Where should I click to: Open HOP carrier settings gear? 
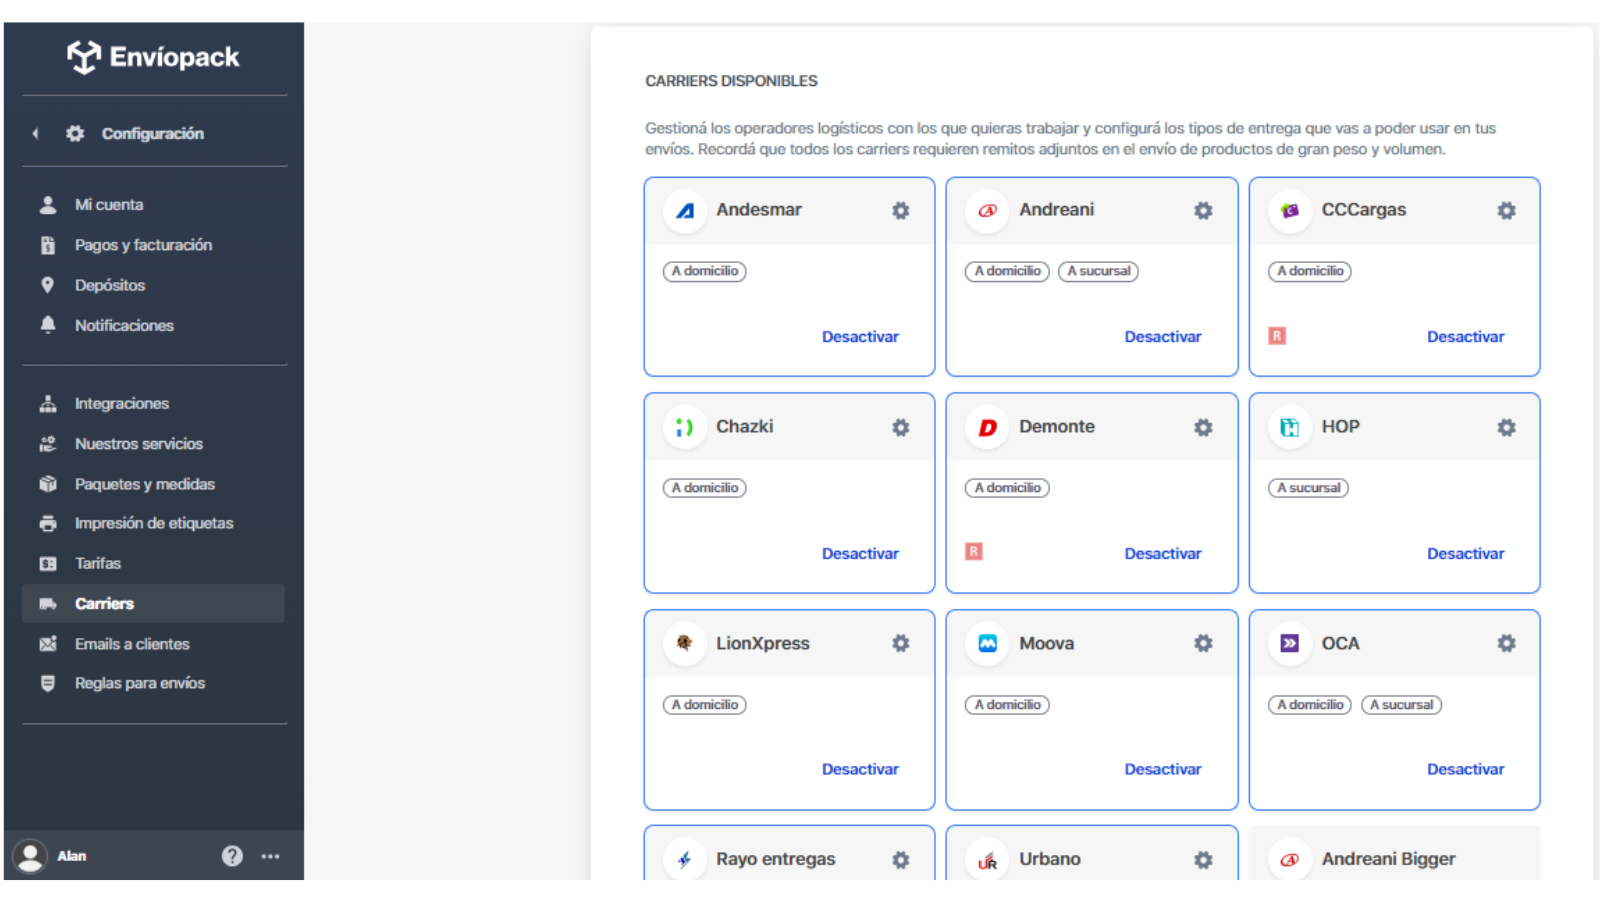tap(1506, 428)
